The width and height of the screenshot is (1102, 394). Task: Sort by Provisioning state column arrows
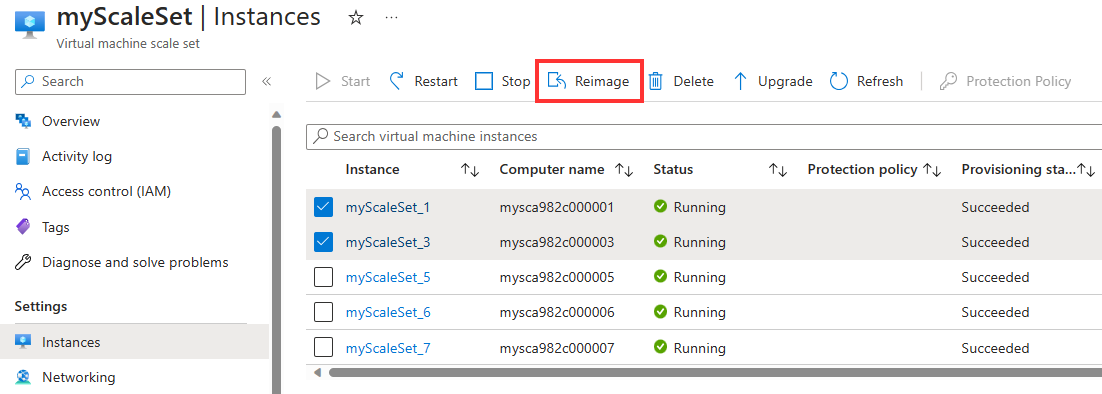point(1087,170)
